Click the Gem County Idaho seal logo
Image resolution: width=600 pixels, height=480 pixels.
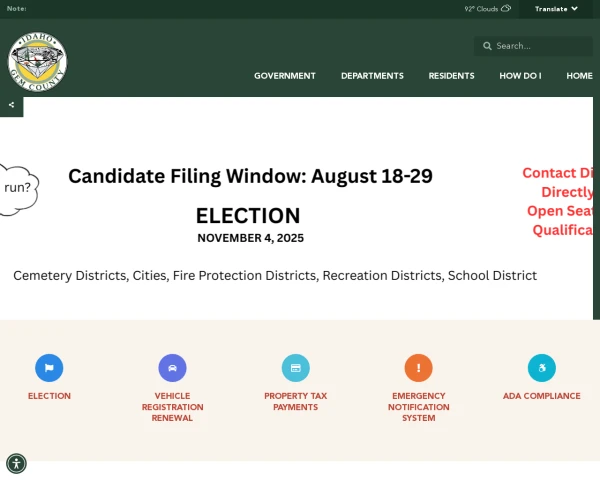coord(38,62)
